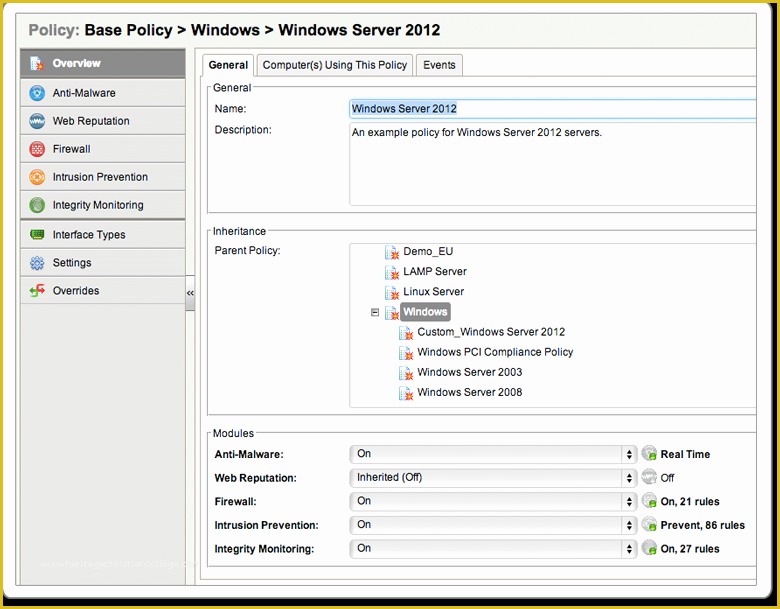780x609 pixels.
Task: Click the Intrusion Prevention sidebar icon
Action: [37, 177]
